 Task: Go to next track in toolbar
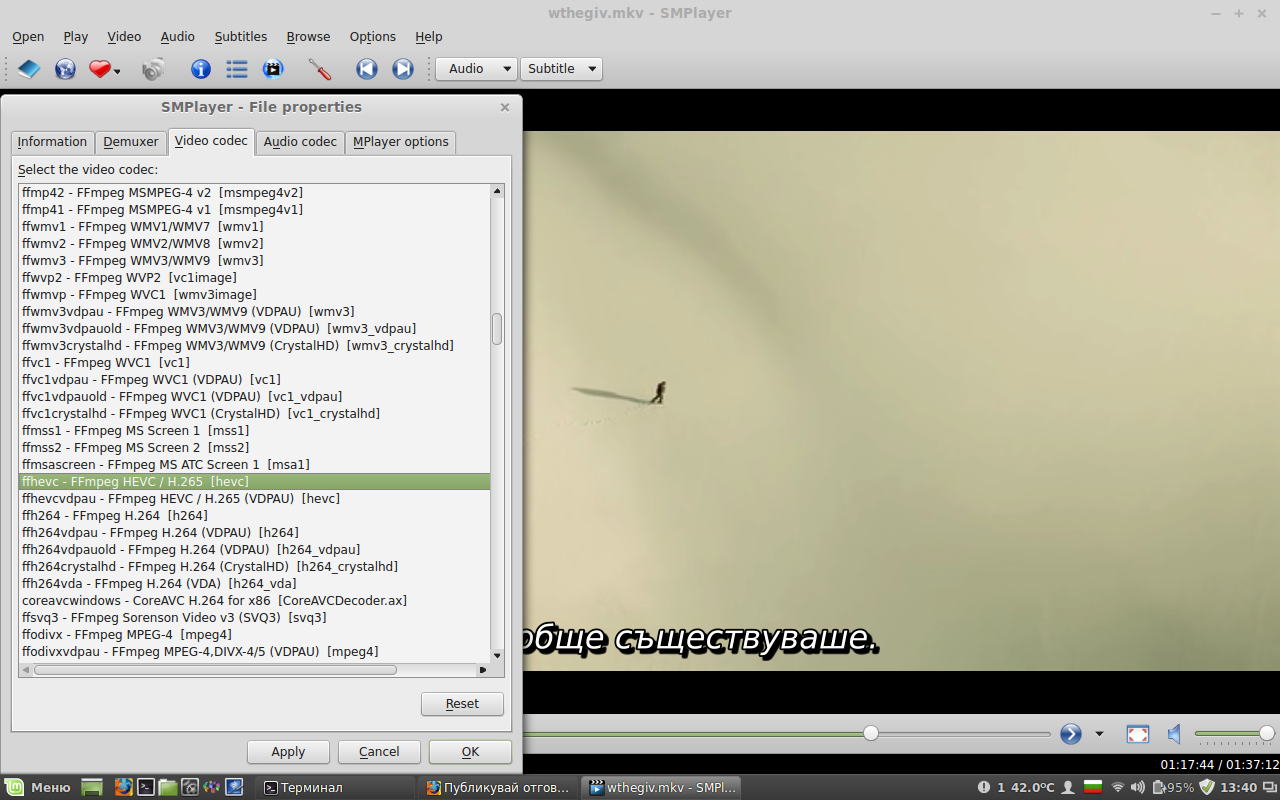(x=402, y=69)
